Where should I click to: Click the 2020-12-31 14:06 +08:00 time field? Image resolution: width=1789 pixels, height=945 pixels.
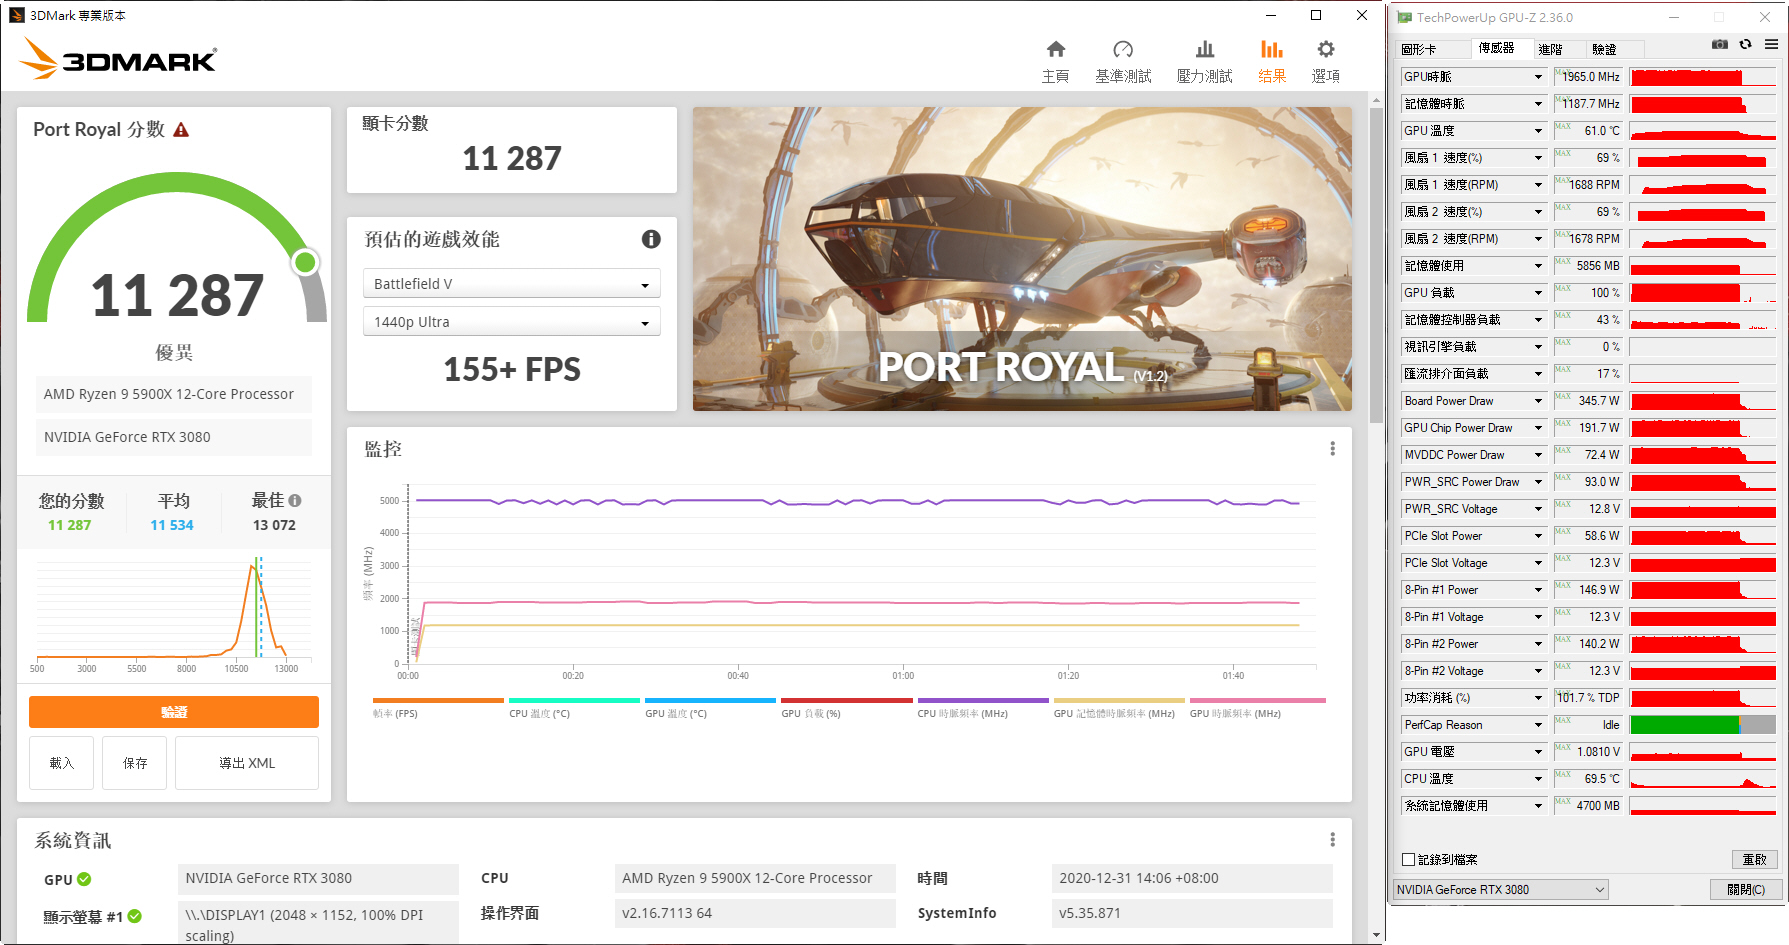point(1192,878)
